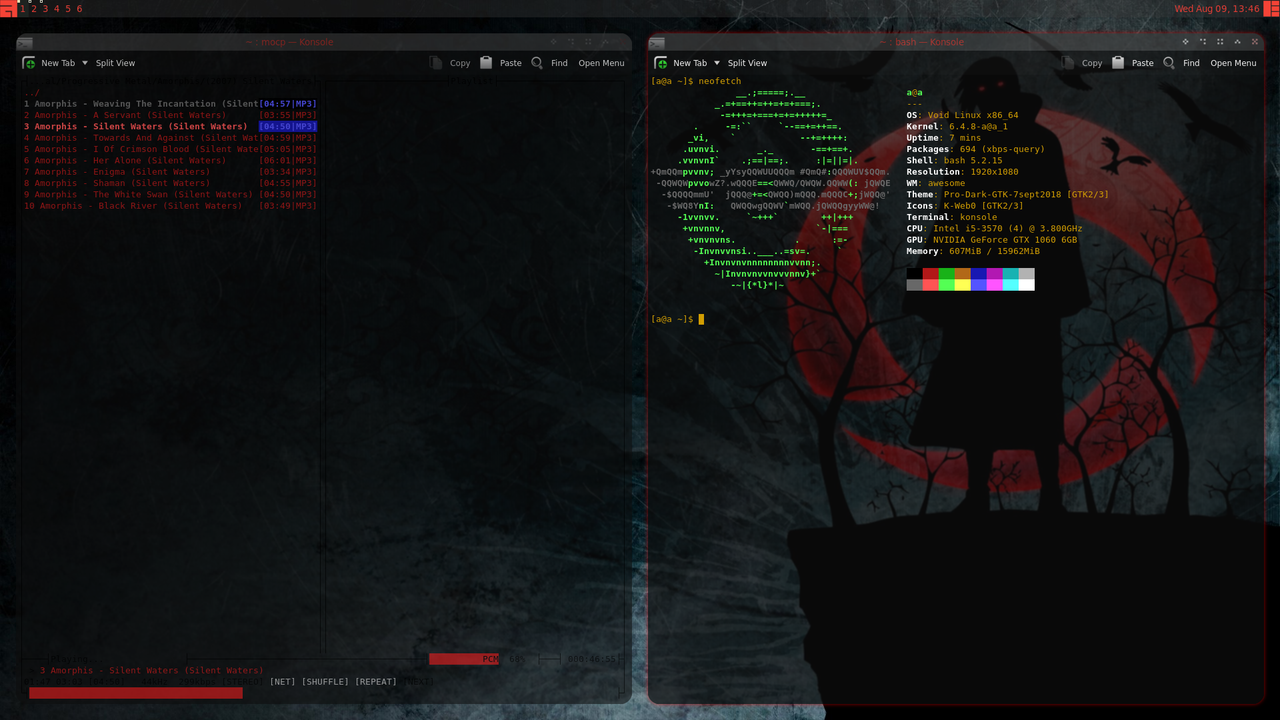
Task: Click the Memory: 607MiB / 15962MiB line
Action: point(973,251)
